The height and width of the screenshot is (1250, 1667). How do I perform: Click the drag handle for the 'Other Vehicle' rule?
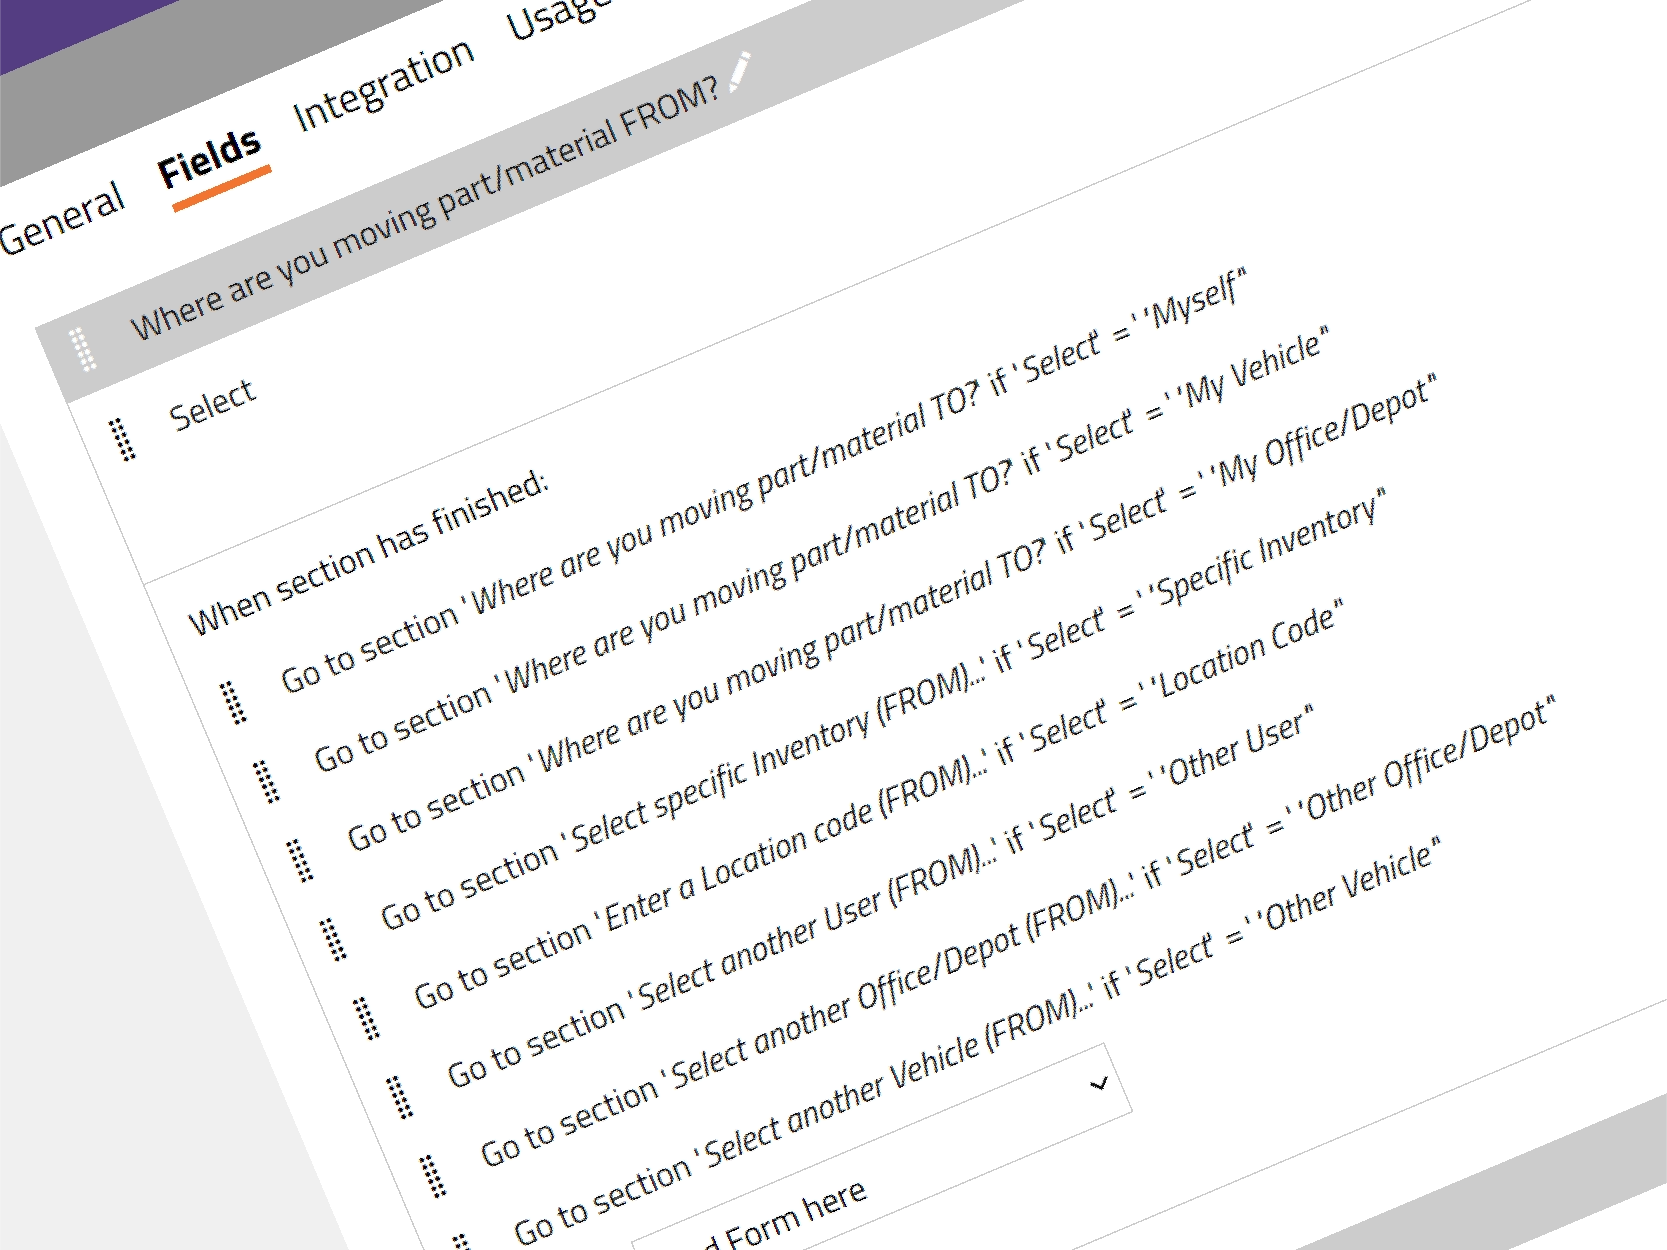(462, 1241)
